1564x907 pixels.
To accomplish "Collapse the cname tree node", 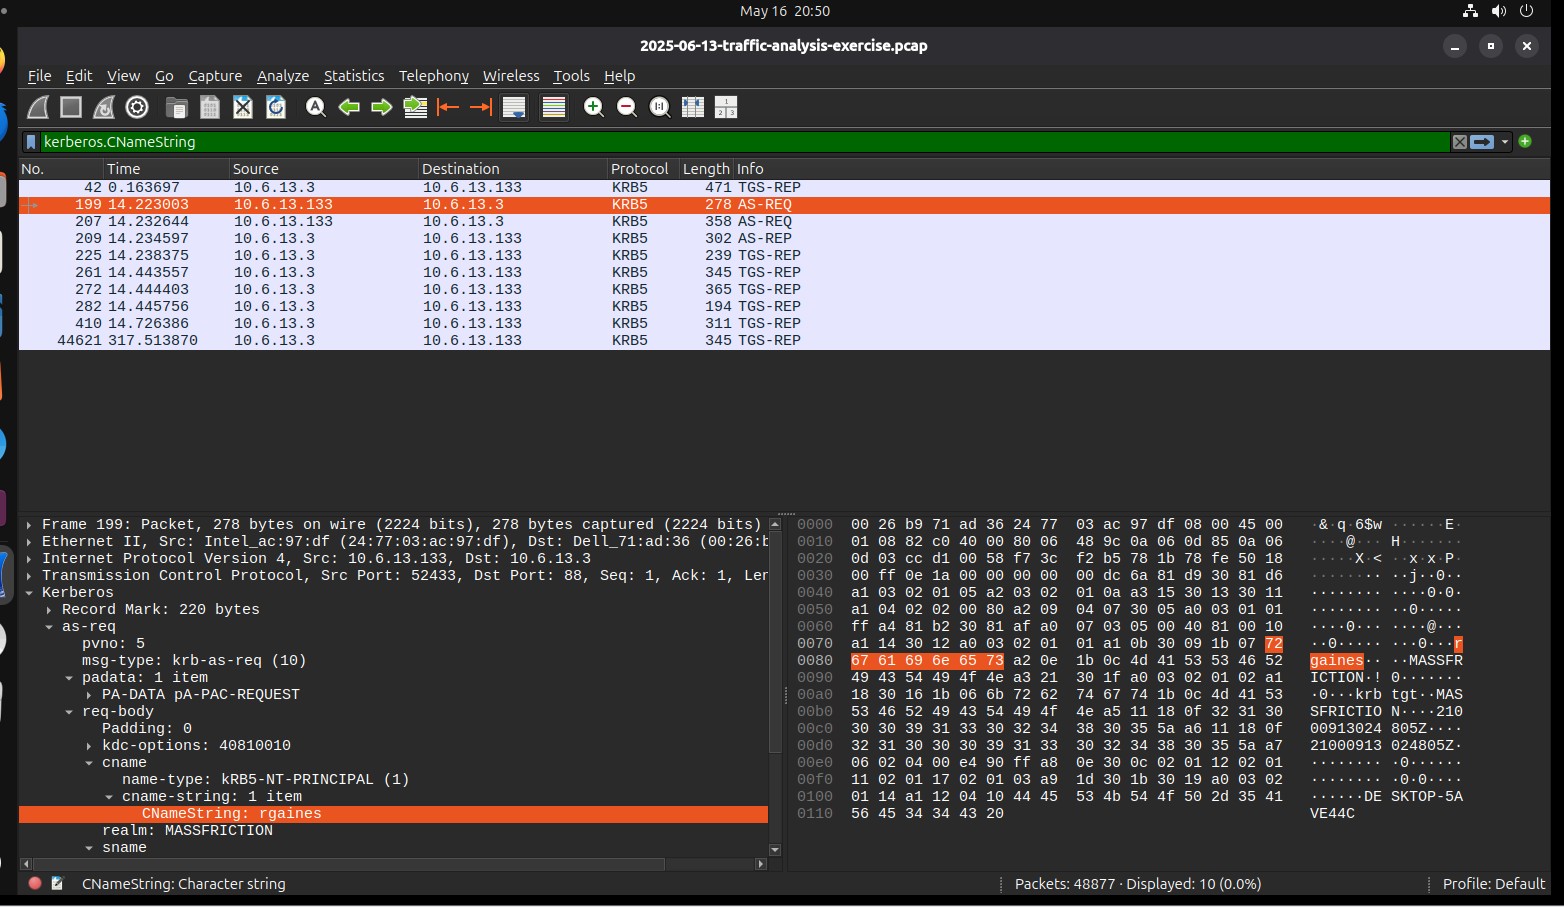I will click(x=89, y=763).
